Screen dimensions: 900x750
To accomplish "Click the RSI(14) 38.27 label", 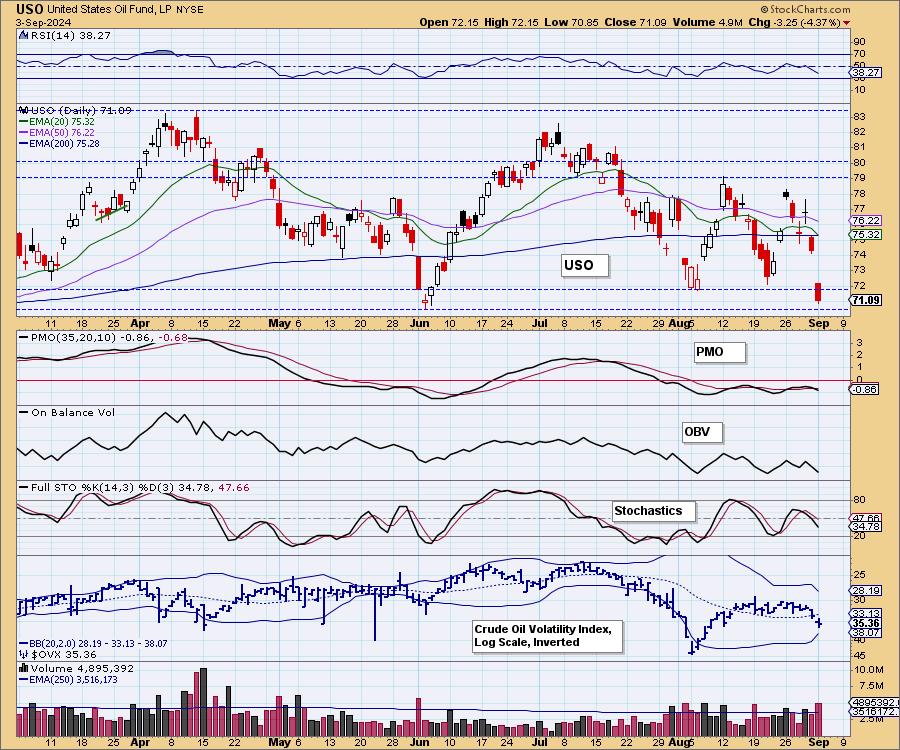I will [71, 35].
